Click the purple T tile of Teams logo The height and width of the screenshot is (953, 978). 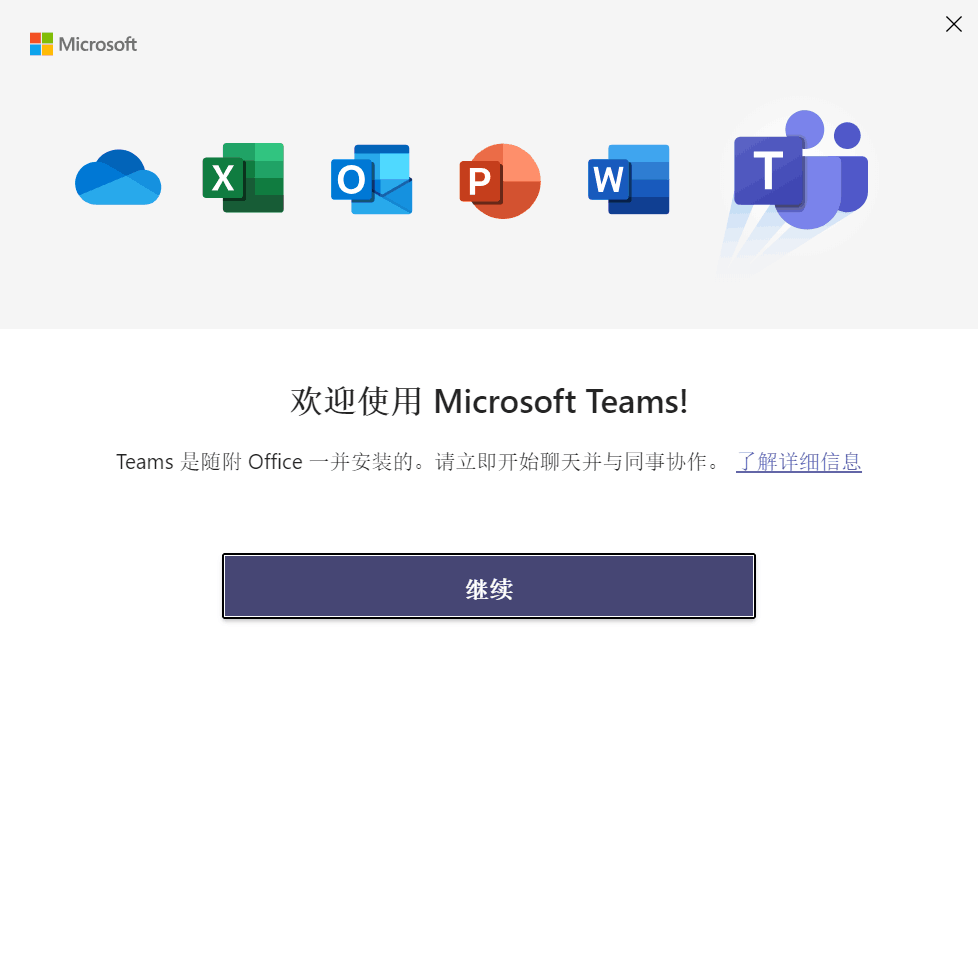point(768,172)
